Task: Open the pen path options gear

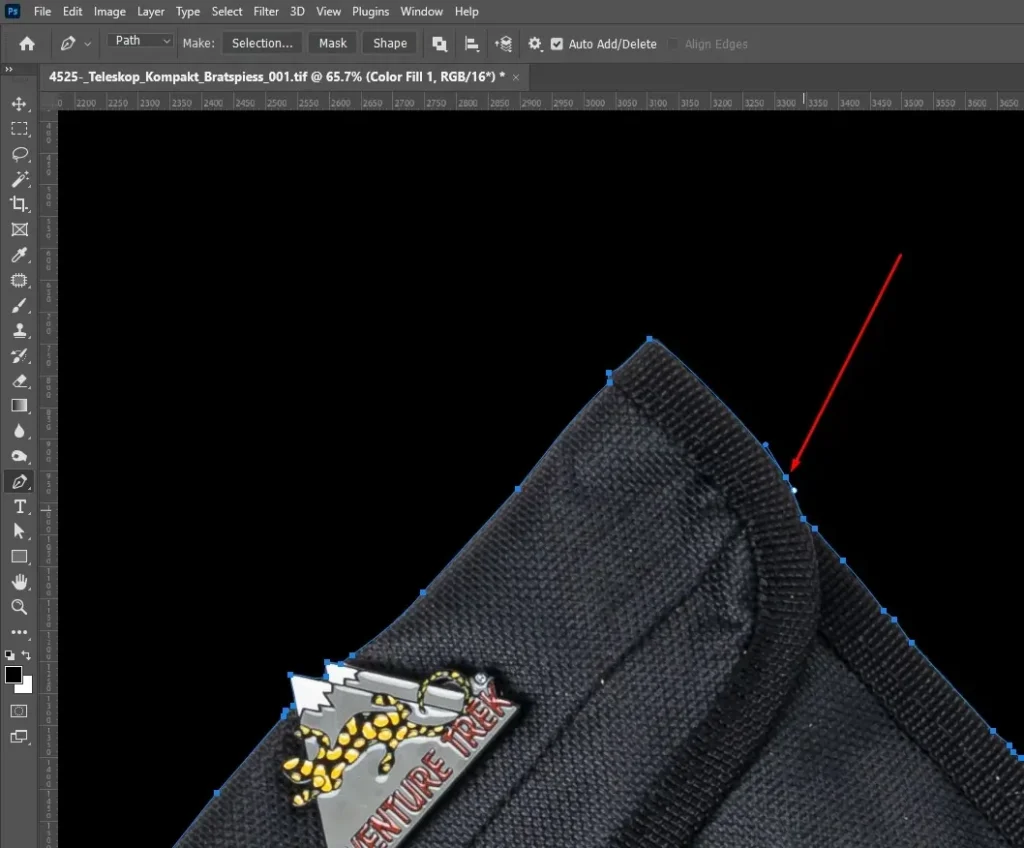Action: [534, 44]
